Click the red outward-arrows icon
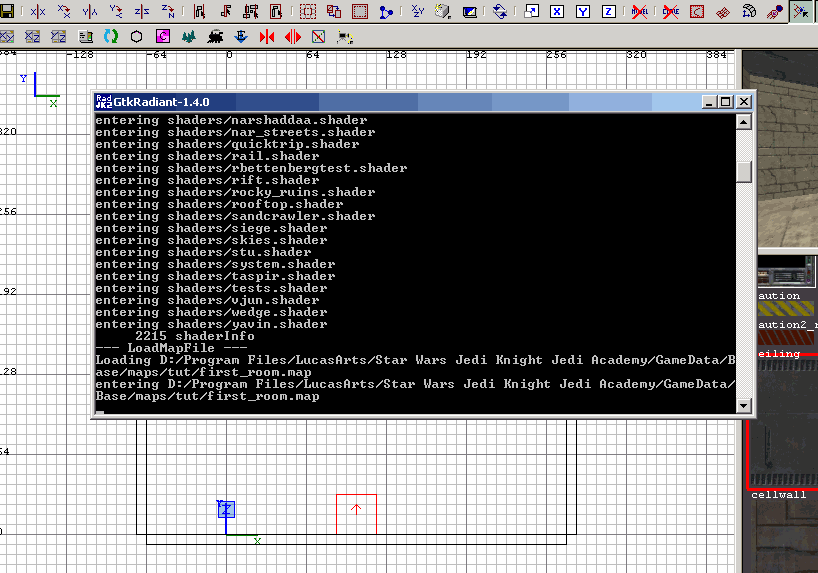 [293, 36]
